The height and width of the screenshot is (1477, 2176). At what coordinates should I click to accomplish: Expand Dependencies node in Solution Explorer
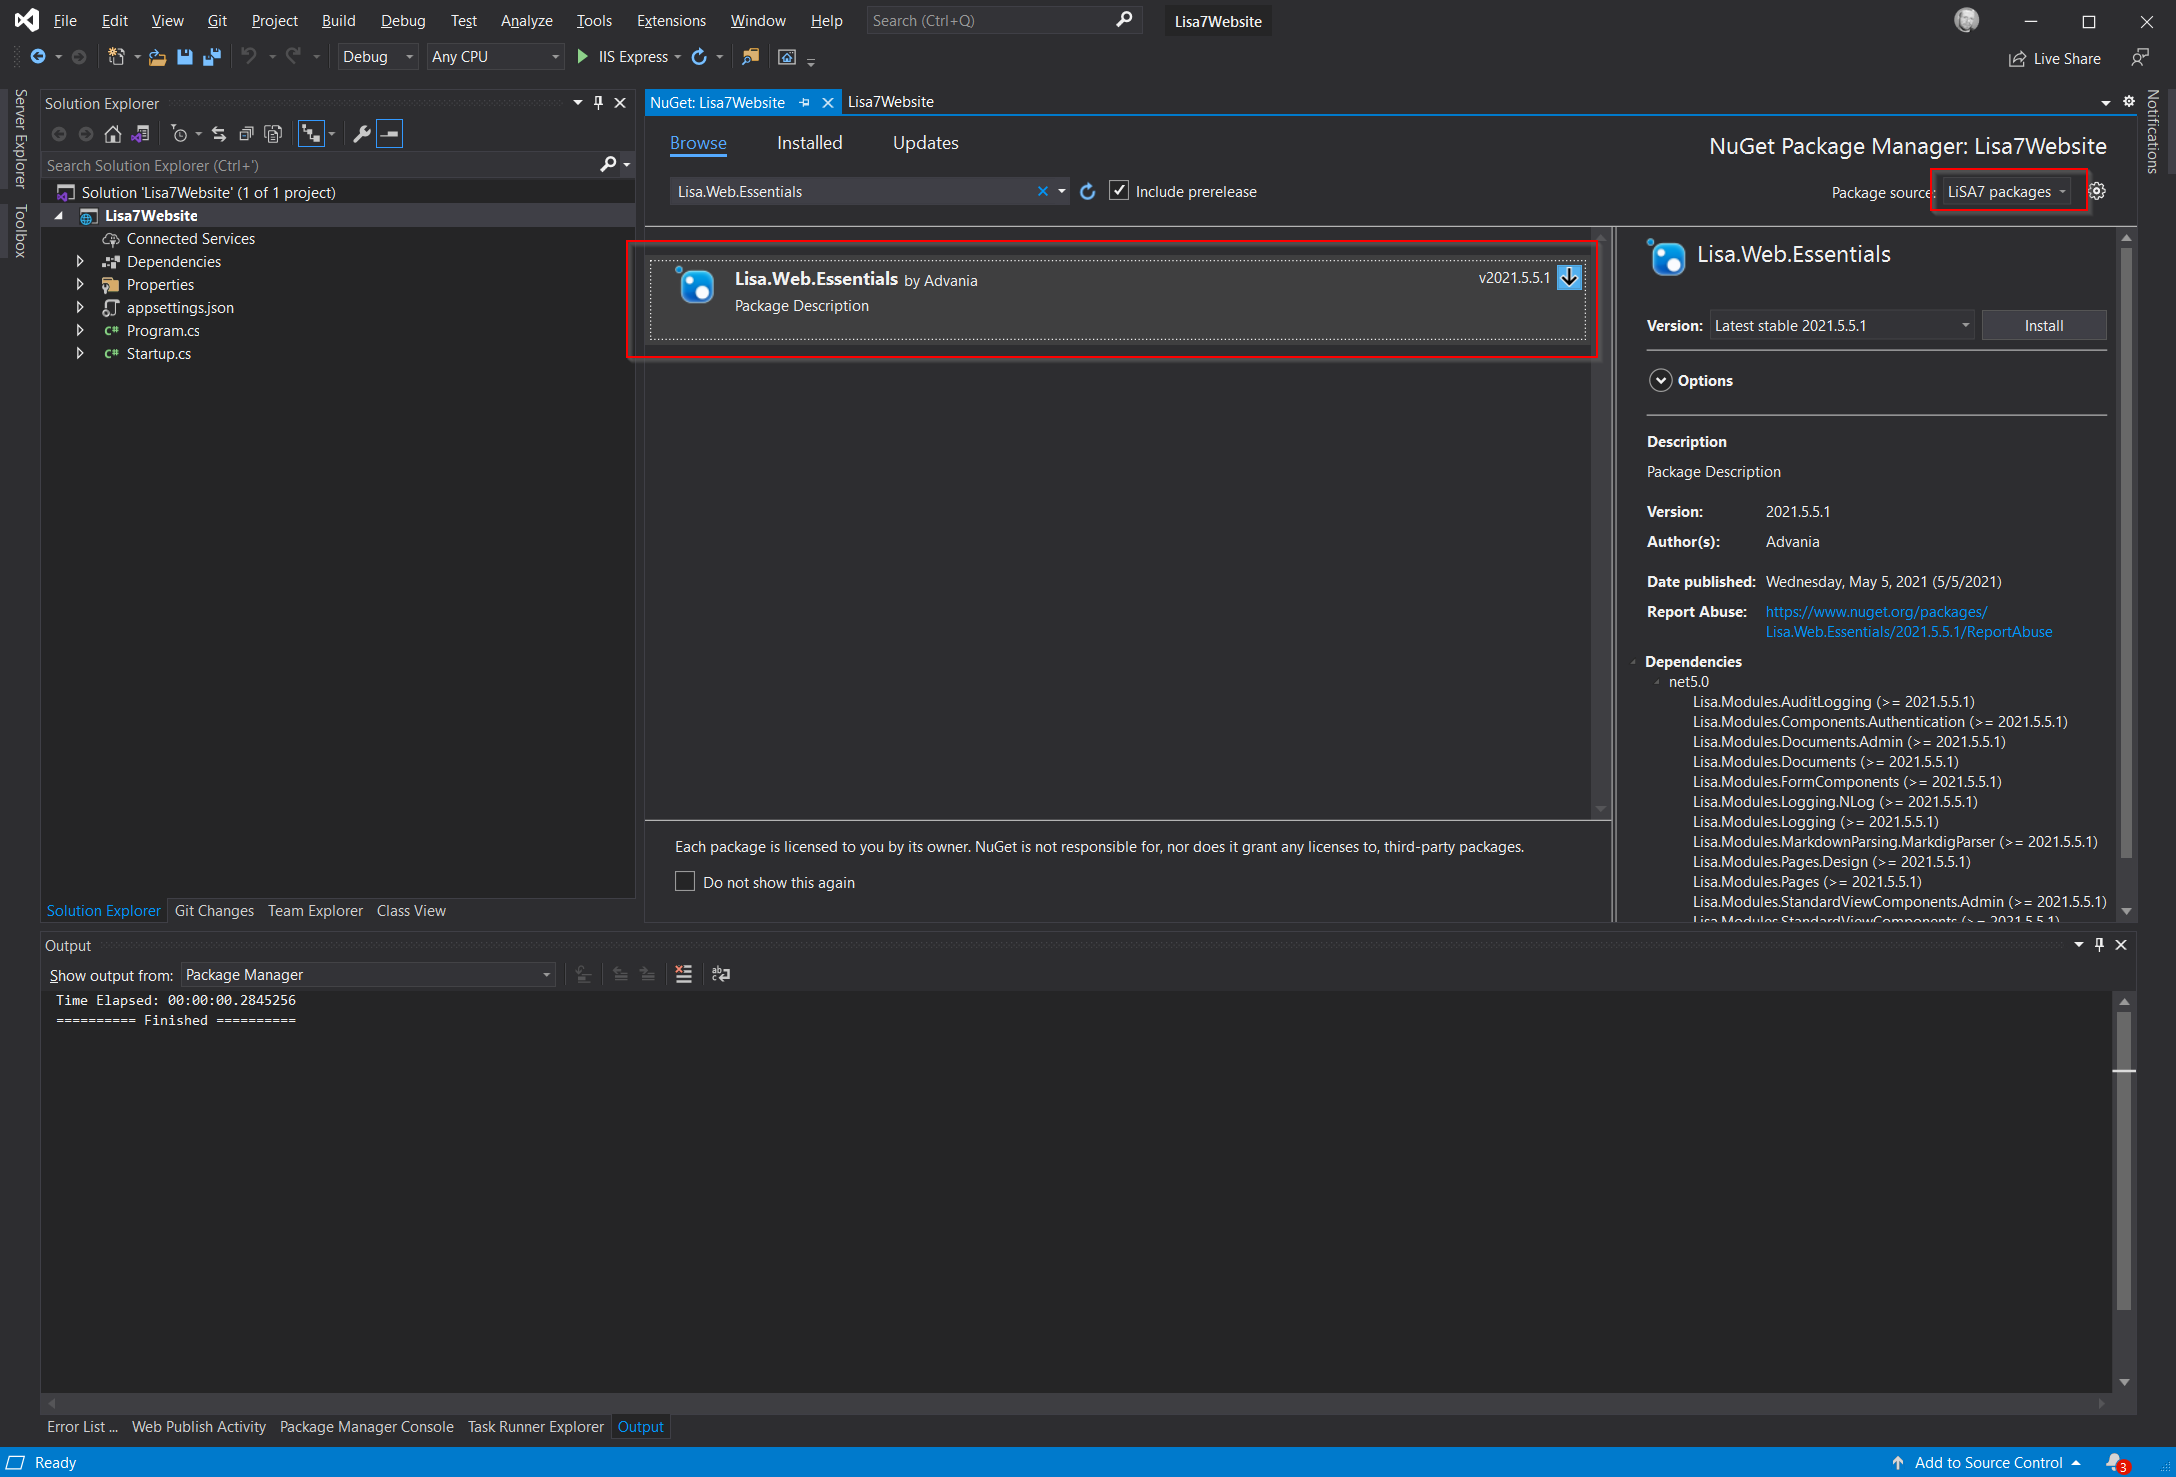coord(80,262)
